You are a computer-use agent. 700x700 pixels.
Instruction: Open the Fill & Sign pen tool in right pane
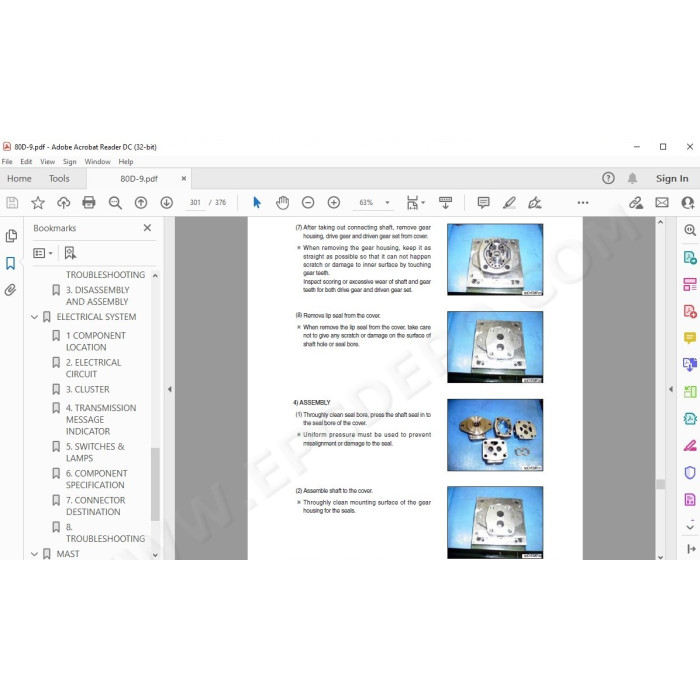(690, 446)
